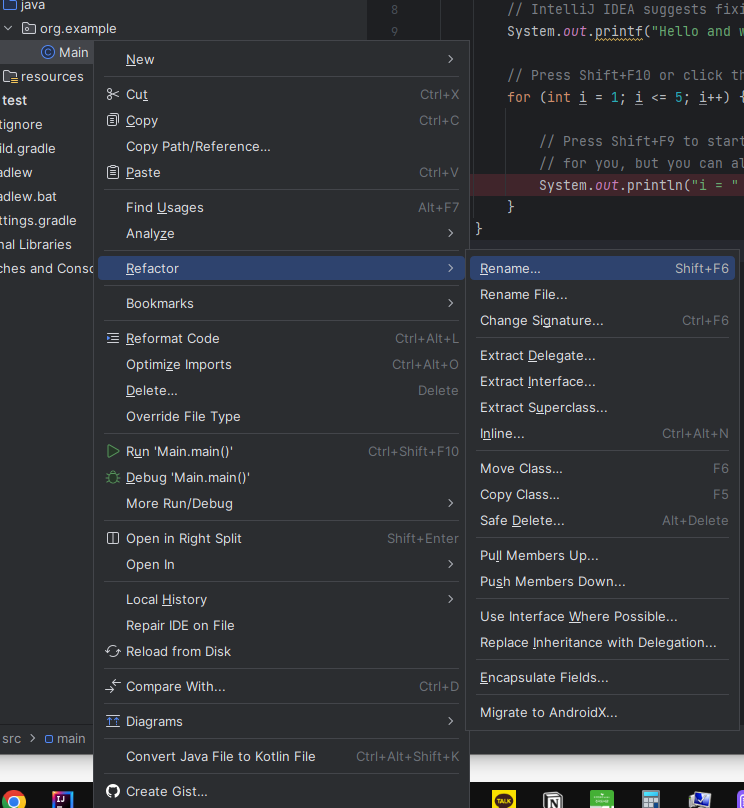Choose Pull Members Up...
The image size is (744, 808).
point(602,556)
